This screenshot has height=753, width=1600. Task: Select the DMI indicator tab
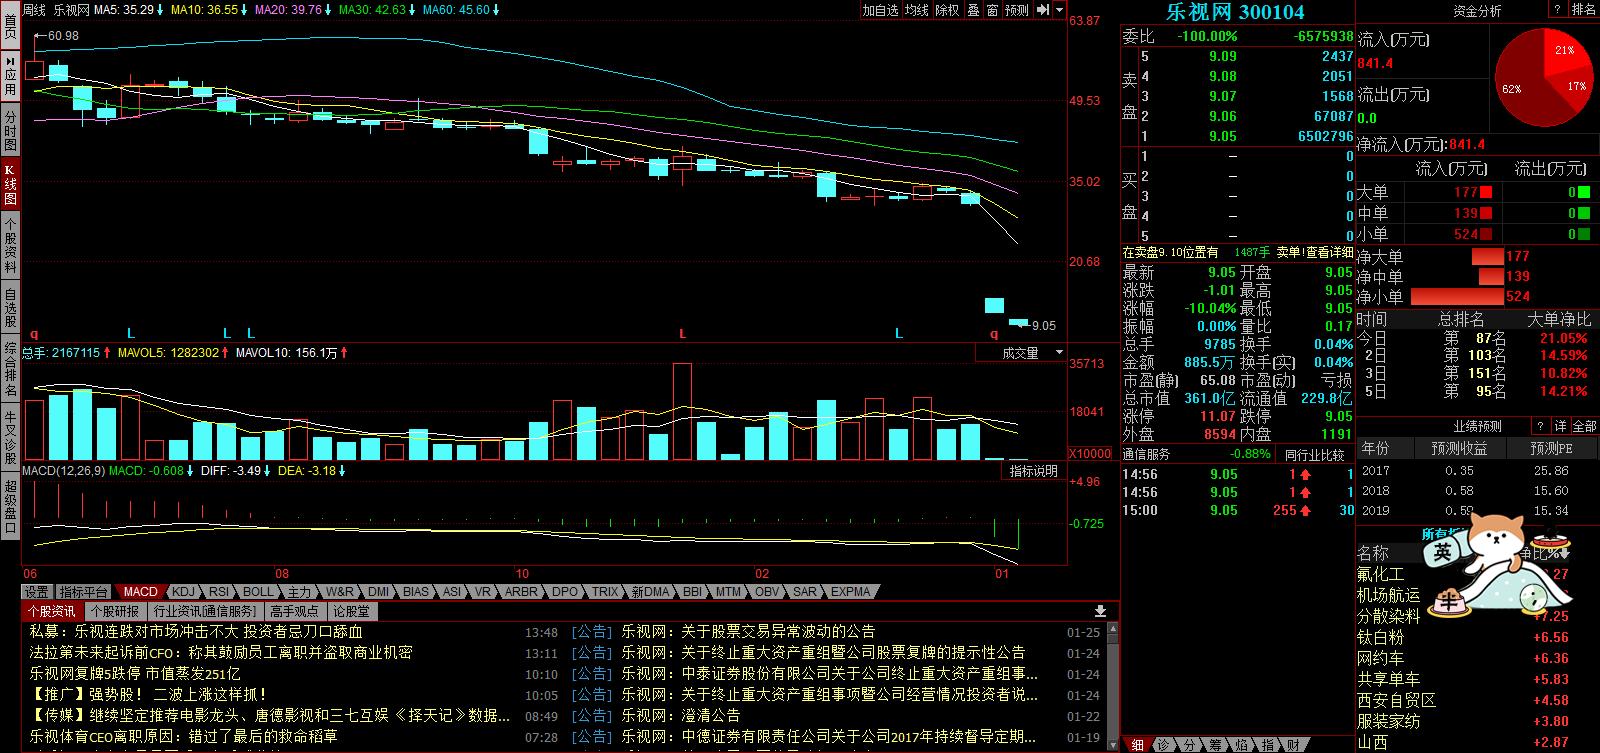click(x=378, y=592)
